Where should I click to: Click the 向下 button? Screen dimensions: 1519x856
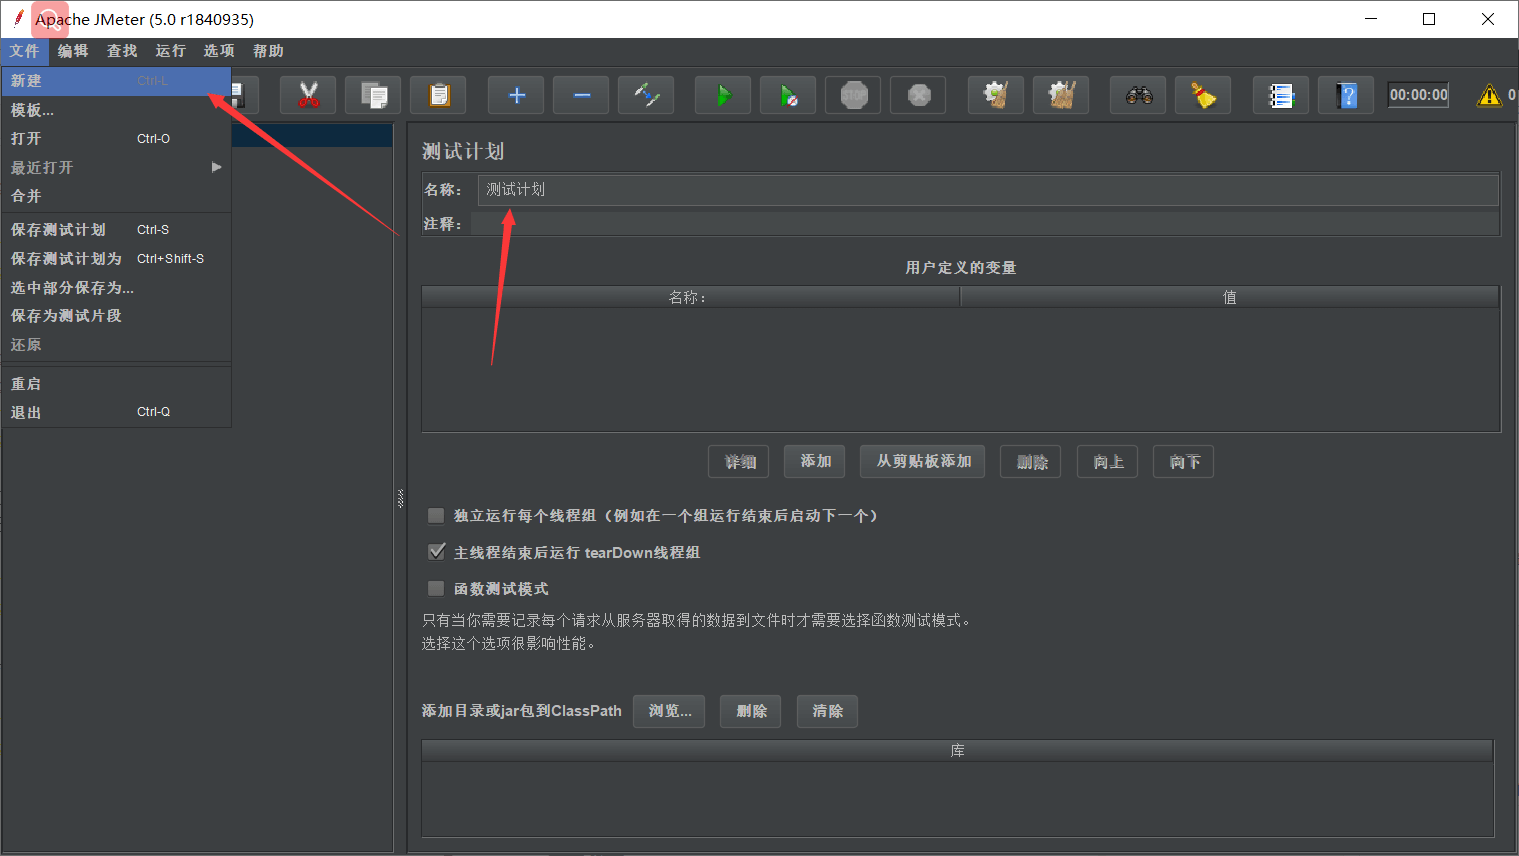pyautogui.click(x=1183, y=462)
